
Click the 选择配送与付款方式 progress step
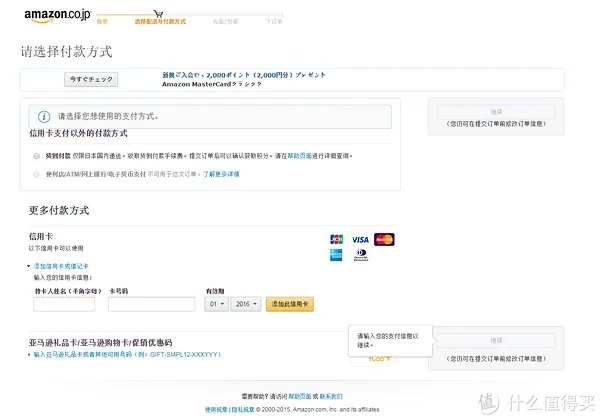coord(160,22)
